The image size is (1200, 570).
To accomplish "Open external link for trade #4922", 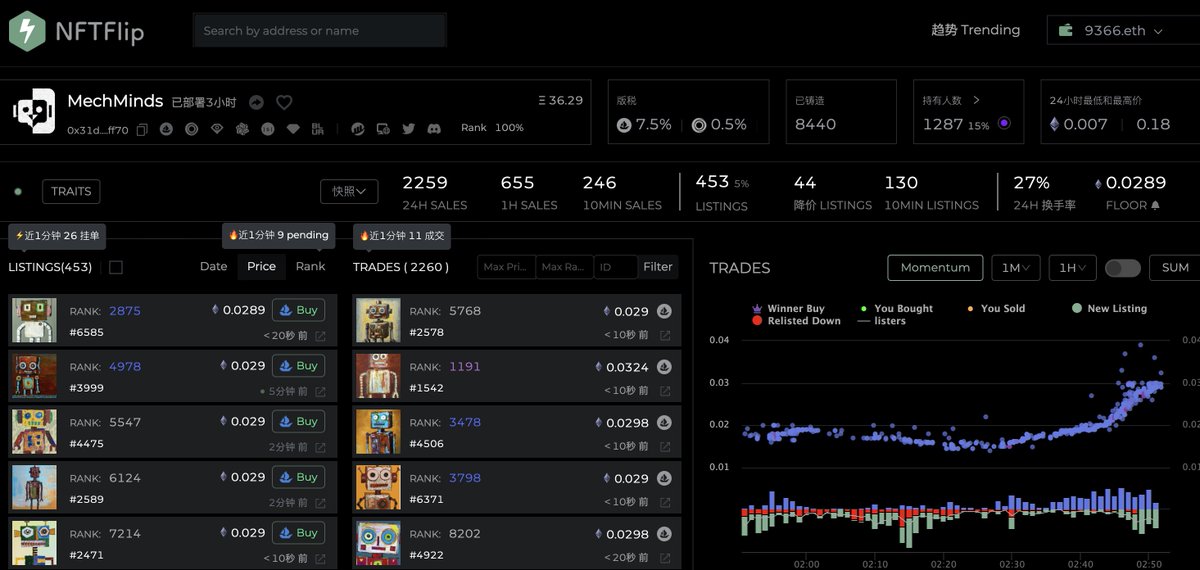I will point(665,559).
